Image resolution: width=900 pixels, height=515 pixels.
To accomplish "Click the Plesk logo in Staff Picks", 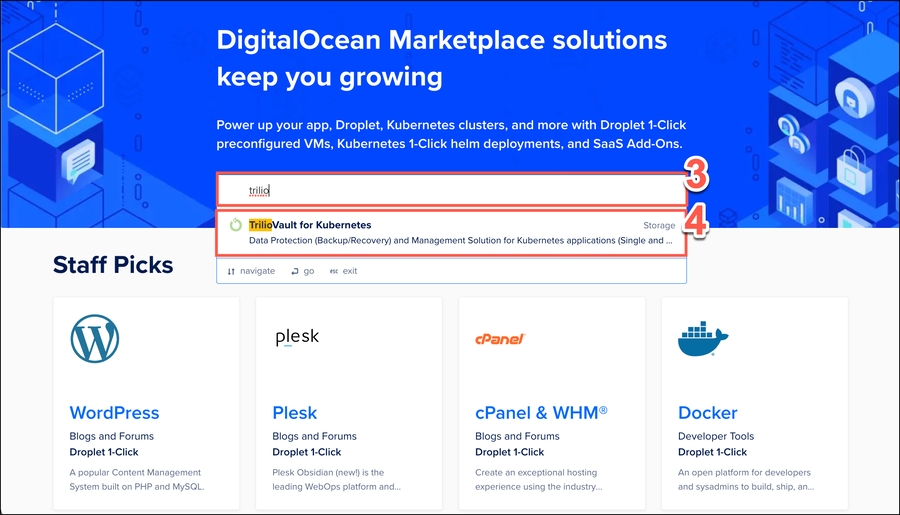I will (297, 337).
